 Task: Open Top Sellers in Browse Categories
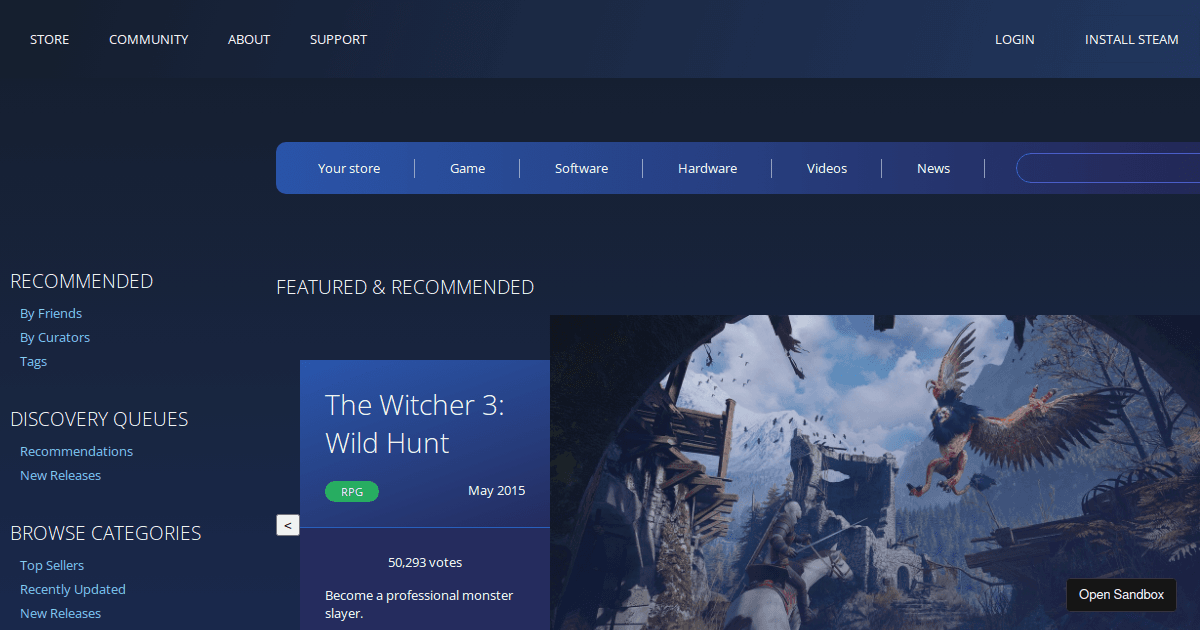(51, 565)
